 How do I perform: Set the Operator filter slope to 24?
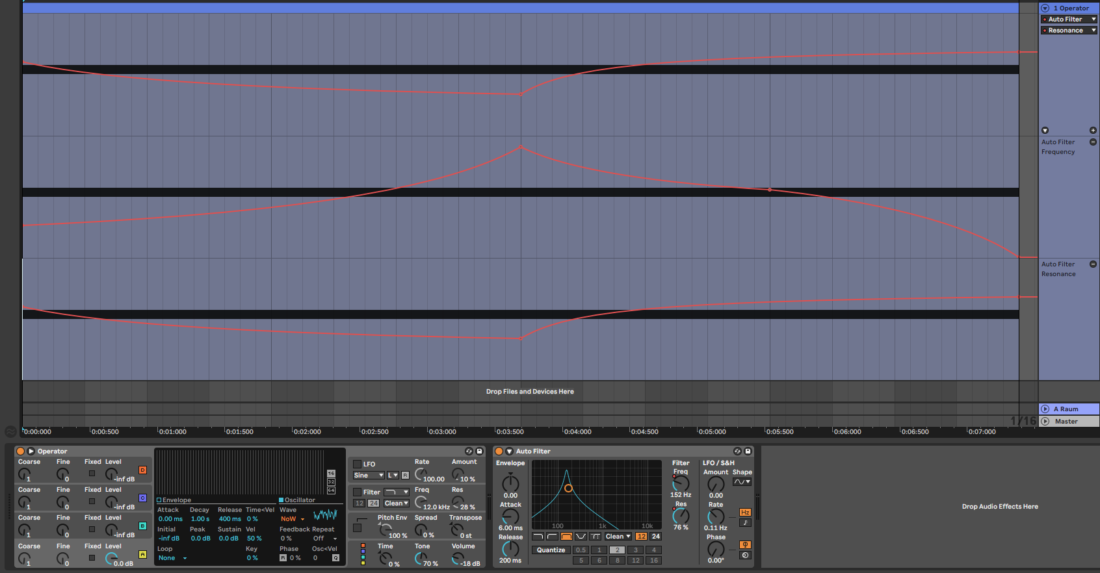[373, 503]
